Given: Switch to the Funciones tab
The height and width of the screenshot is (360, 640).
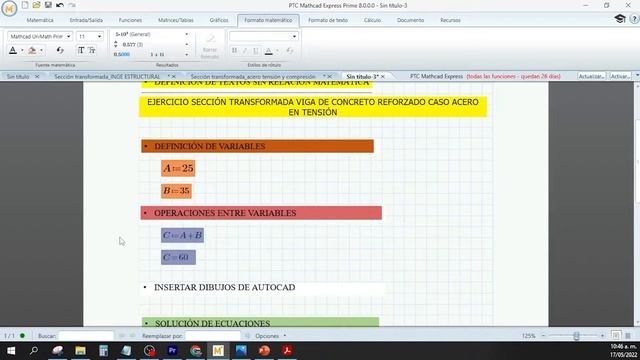Looking at the screenshot, I should [x=130, y=20].
